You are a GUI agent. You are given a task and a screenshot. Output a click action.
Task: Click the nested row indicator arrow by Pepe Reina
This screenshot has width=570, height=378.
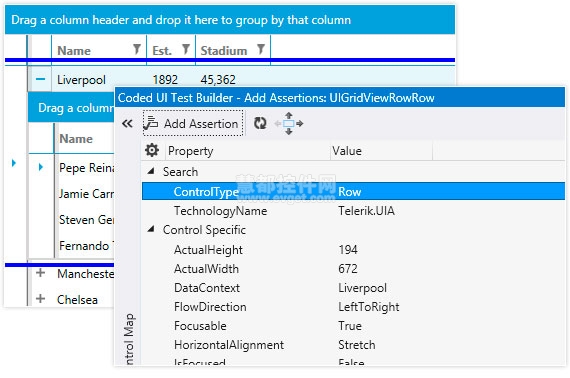[x=41, y=167]
